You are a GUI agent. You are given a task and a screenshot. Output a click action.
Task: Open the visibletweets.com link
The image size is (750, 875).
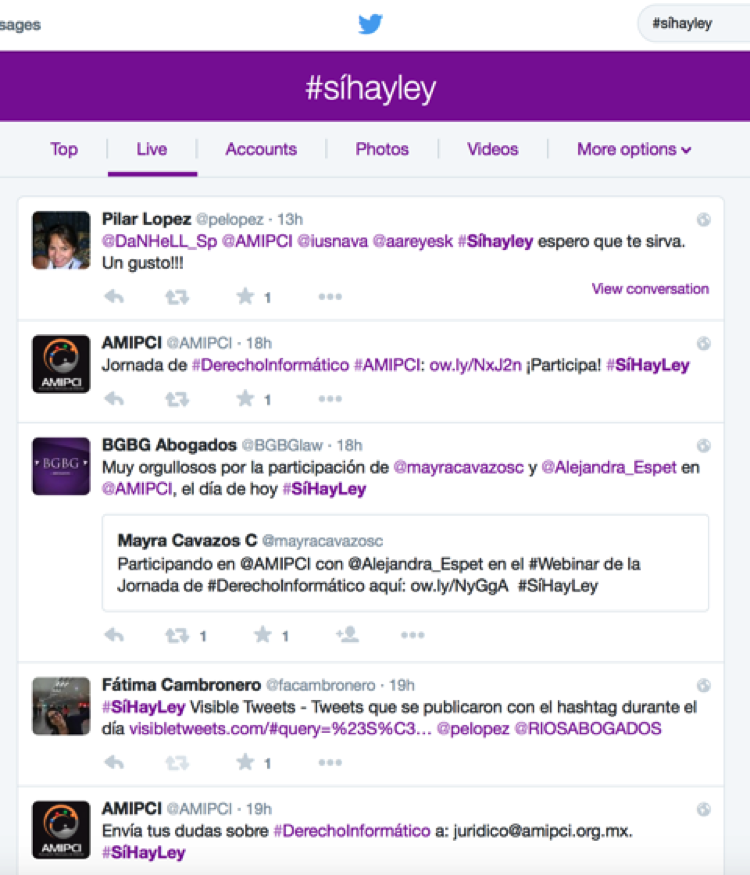tap(280, 729)
